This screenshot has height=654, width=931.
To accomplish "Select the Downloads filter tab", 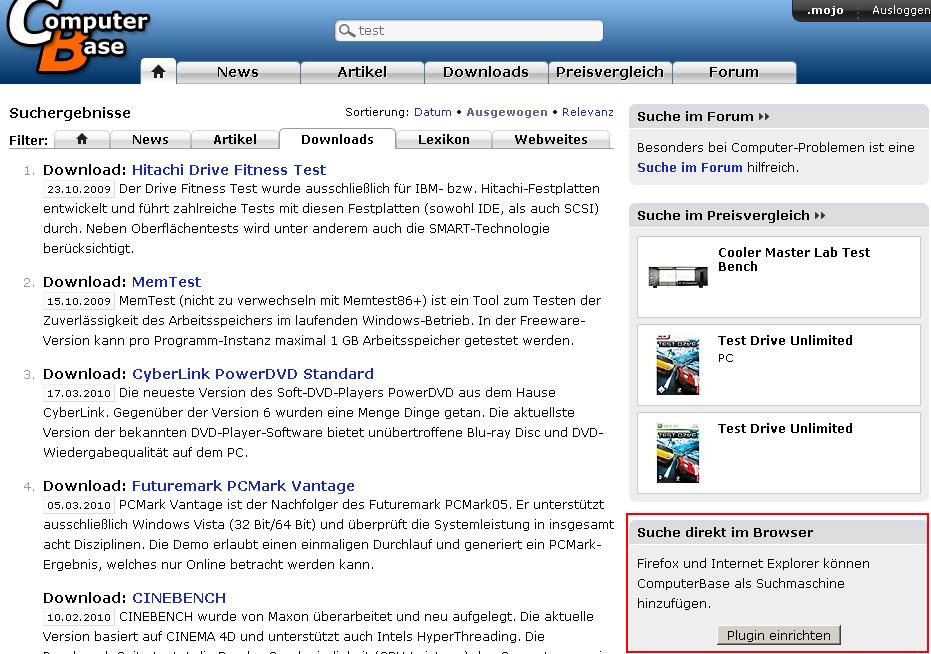I will pyautogui.click(x=337, y=139).
